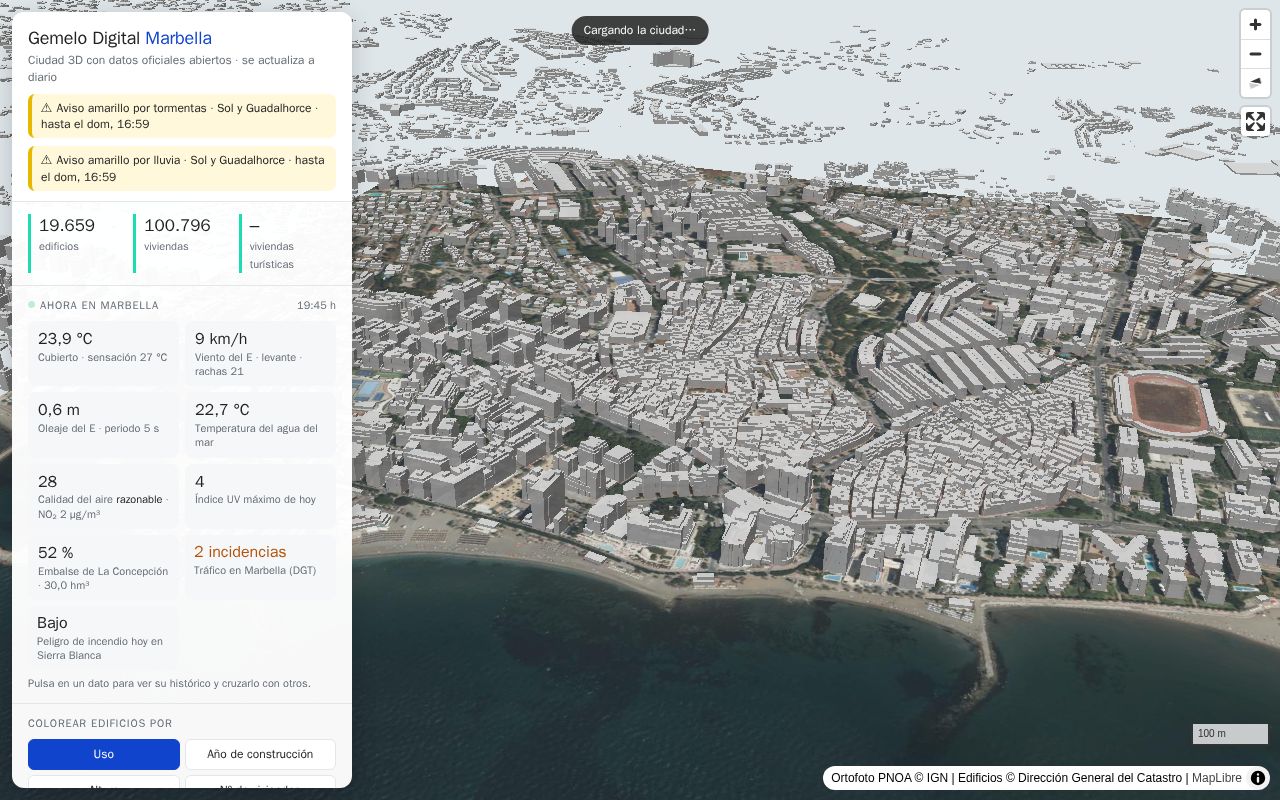The width and height of the screenshot is (1280, 800).
Task: Click the Marbella title text
Action: (x=178, y=38)
